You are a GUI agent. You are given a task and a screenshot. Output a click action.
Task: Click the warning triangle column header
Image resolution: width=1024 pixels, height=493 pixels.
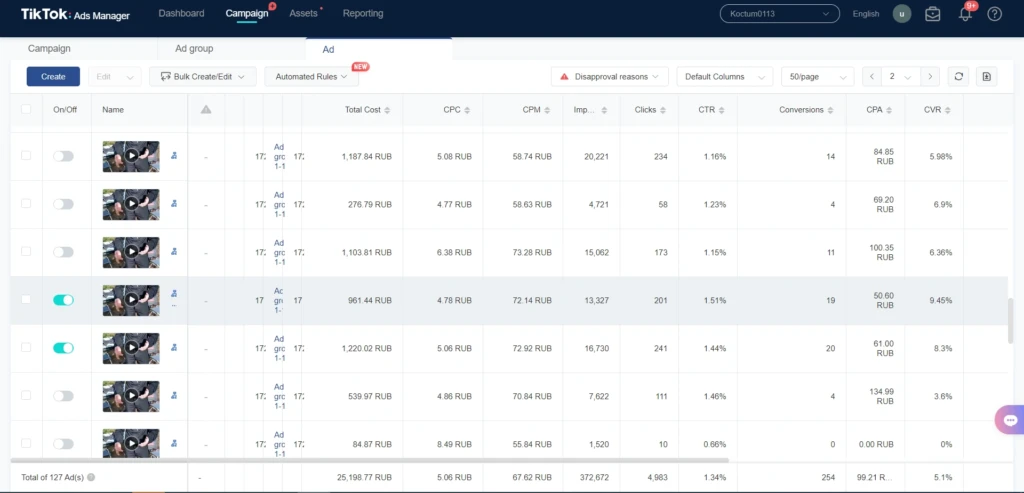[x=206, y=110]
